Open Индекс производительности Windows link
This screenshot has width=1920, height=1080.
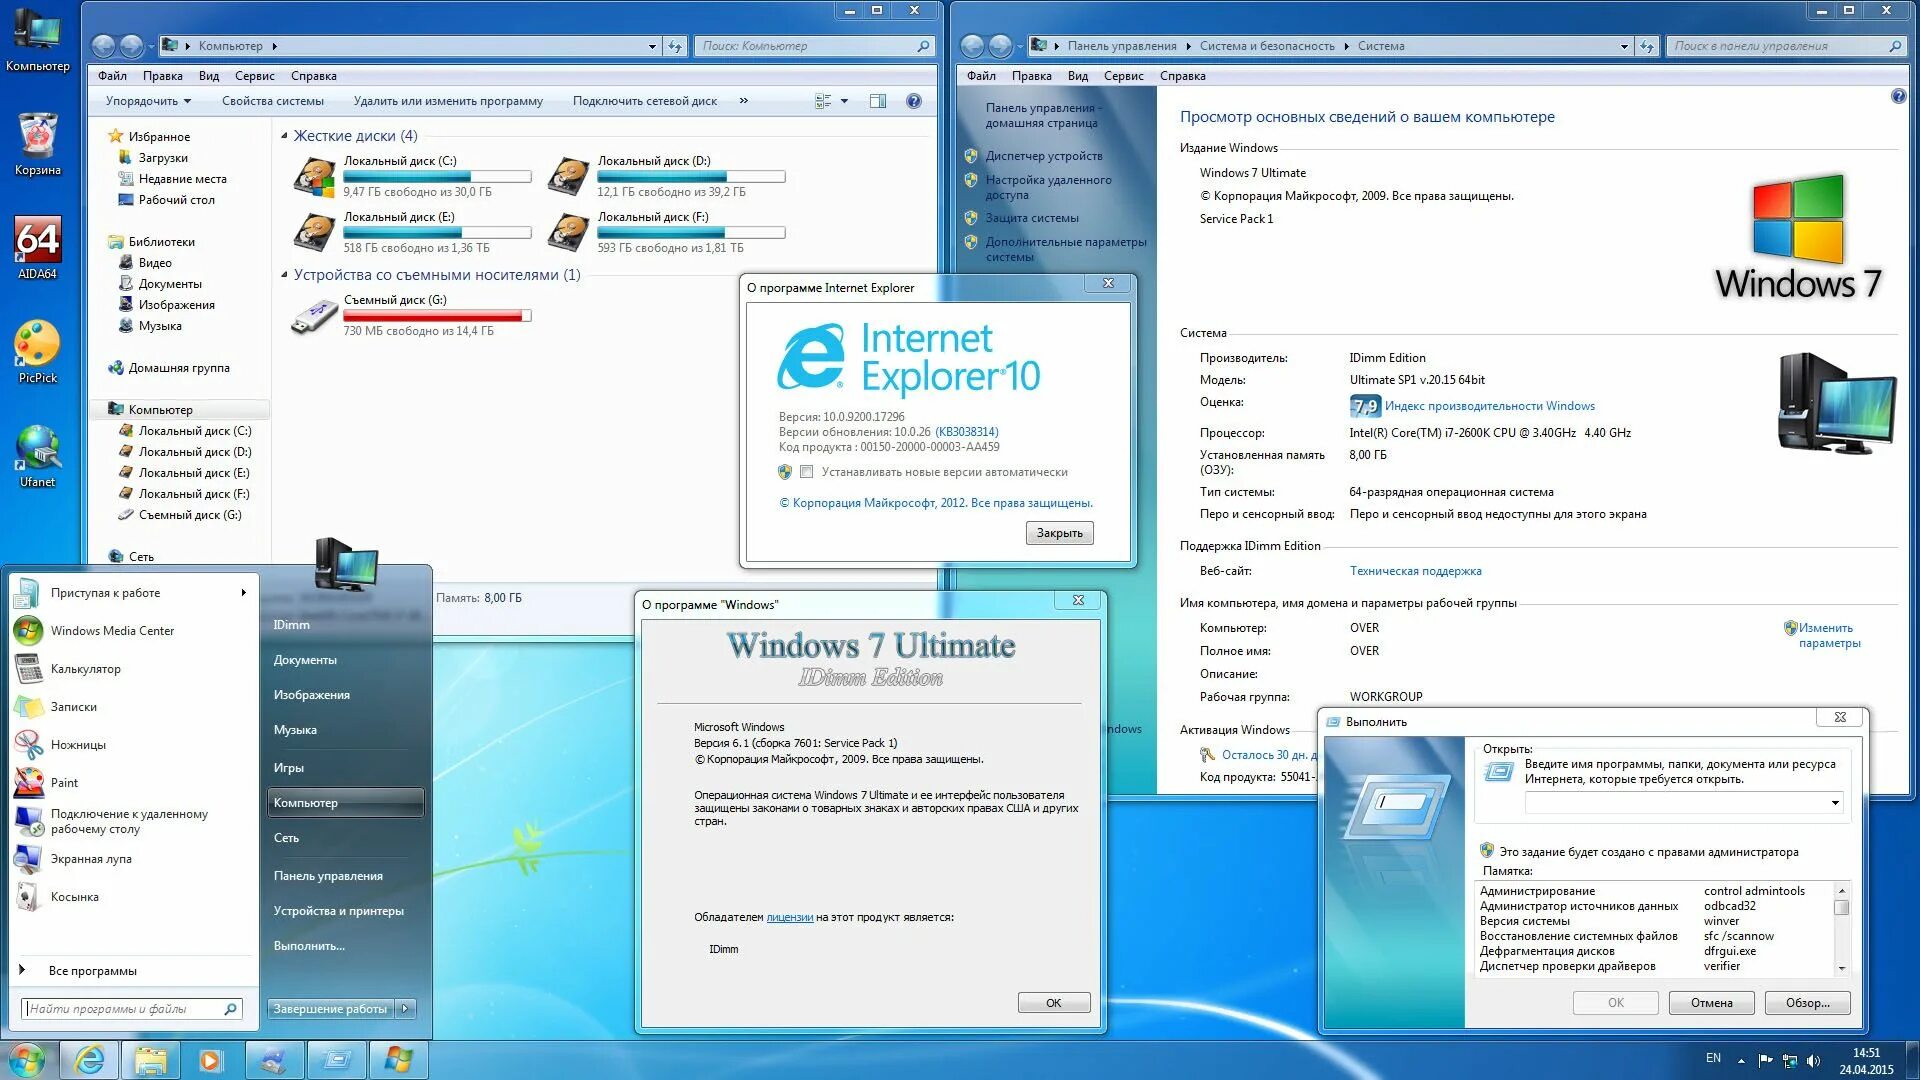click(x=1489, y=406)
